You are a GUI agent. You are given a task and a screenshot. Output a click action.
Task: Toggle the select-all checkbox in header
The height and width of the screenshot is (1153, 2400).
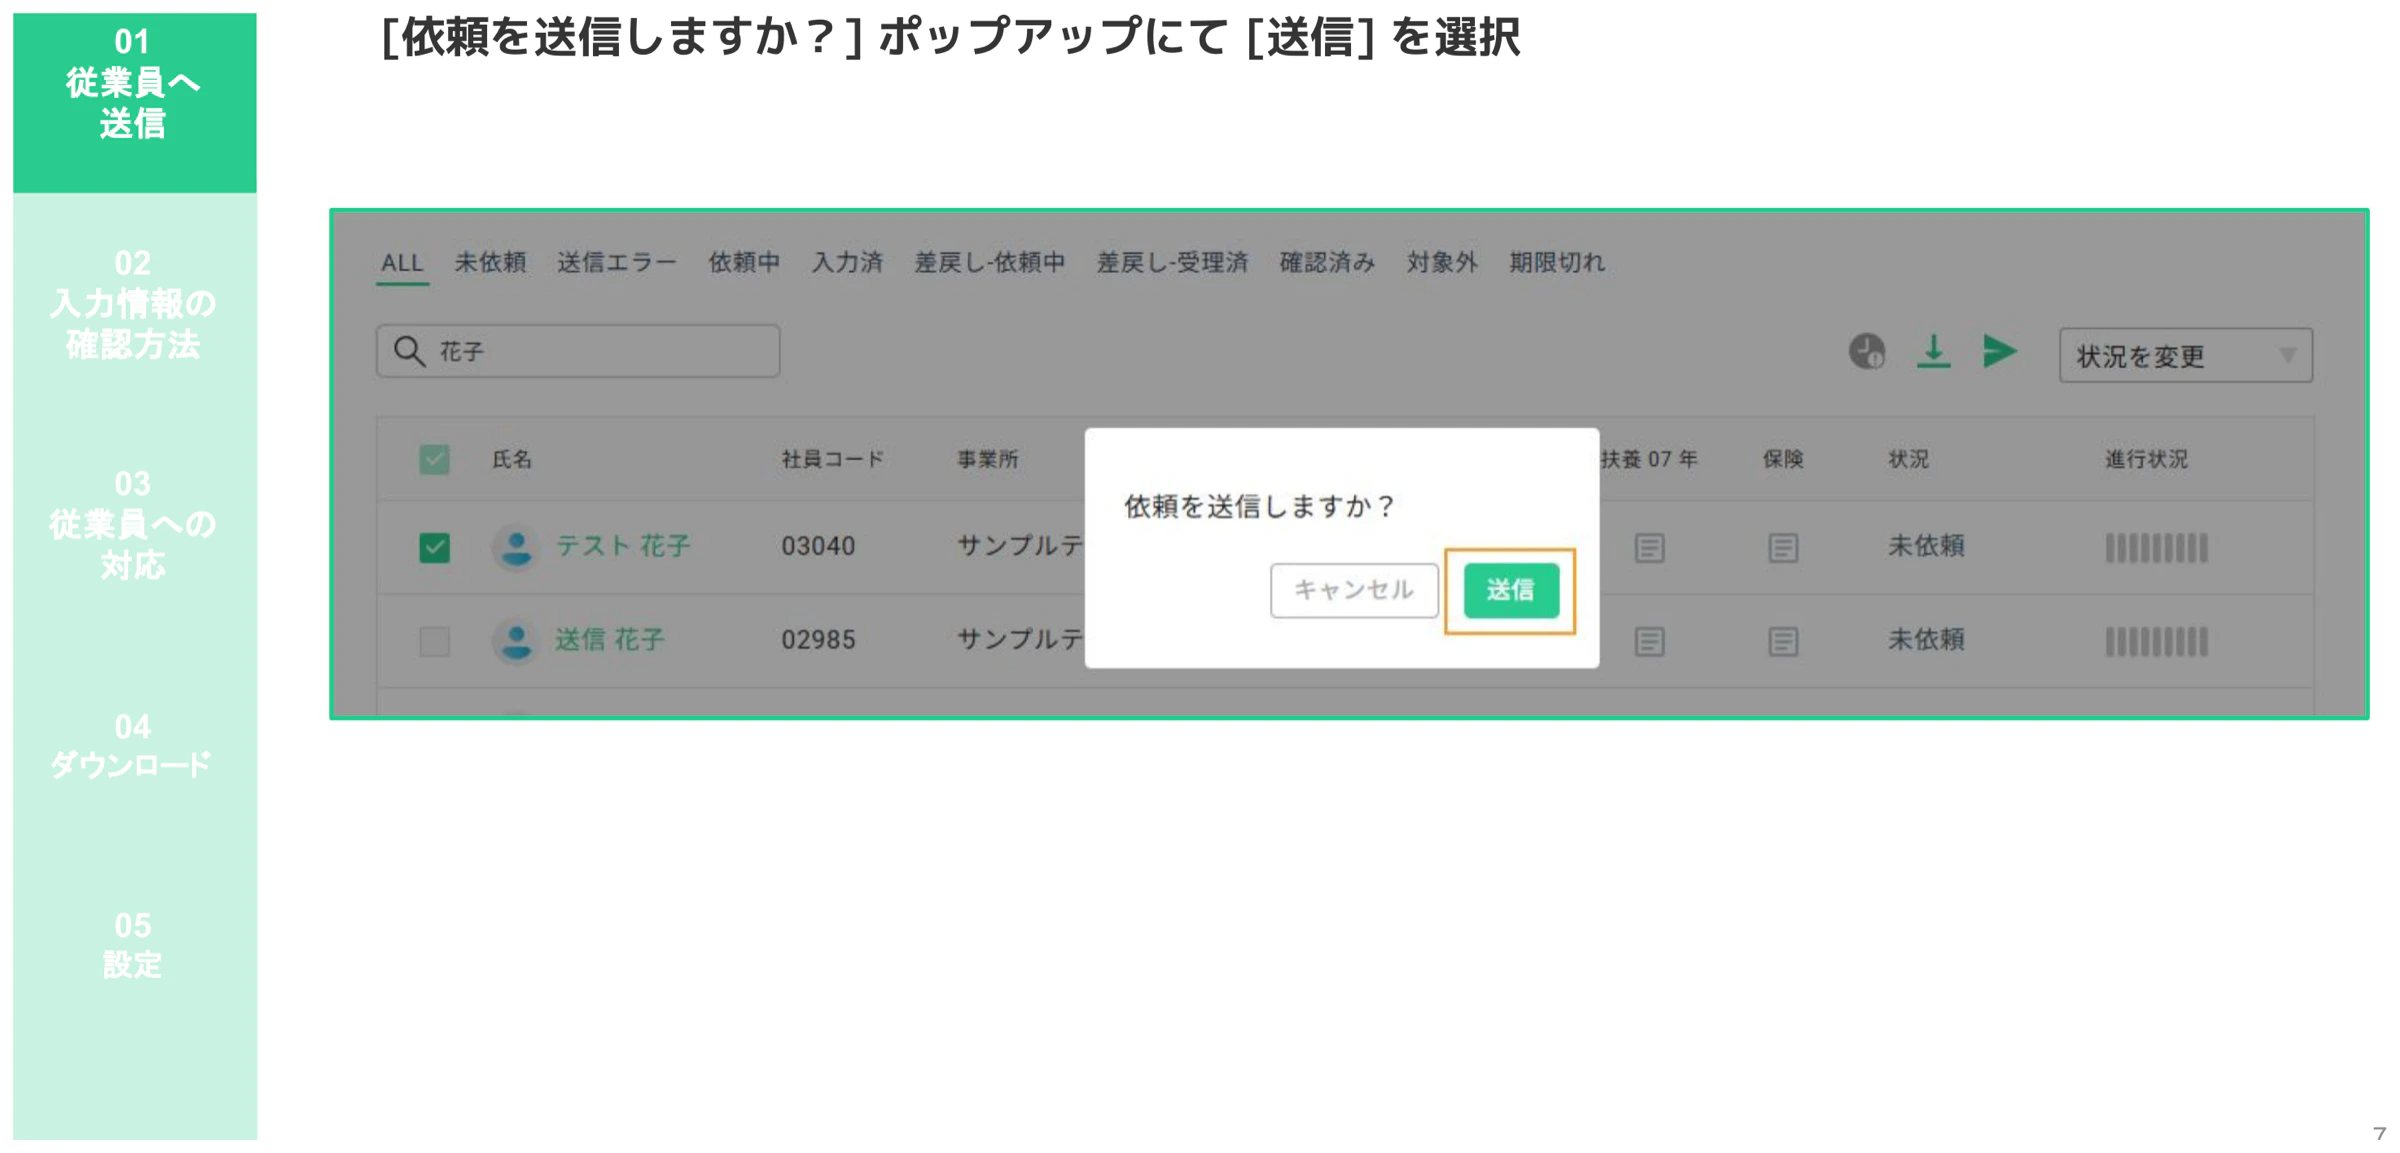pyautogui.click(x=434, y=460)
